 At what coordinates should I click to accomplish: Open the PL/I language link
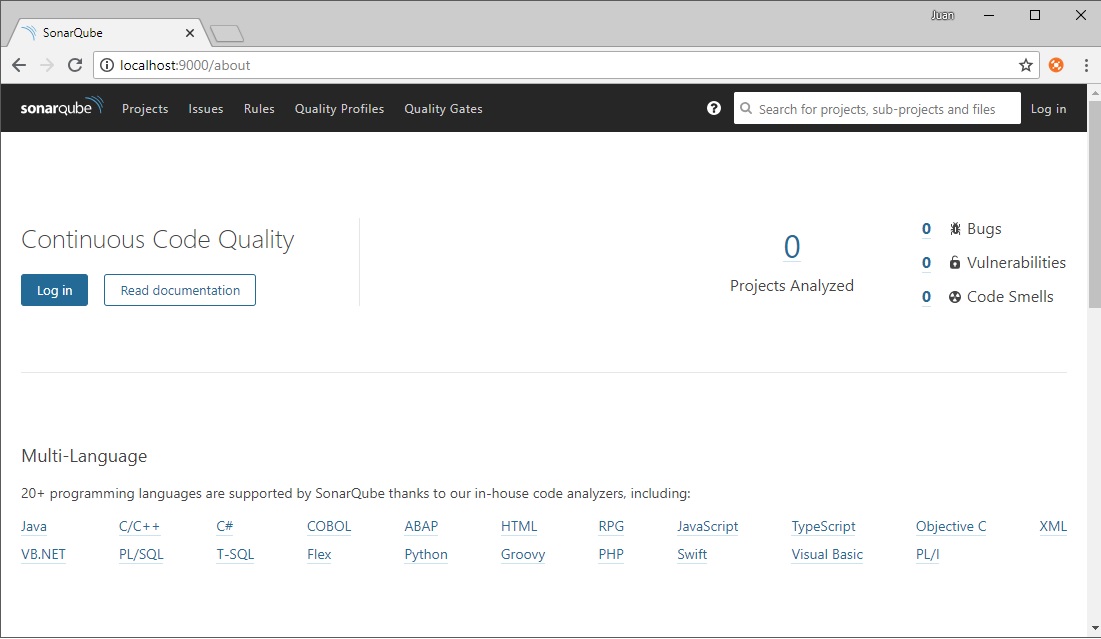point(928,555)
